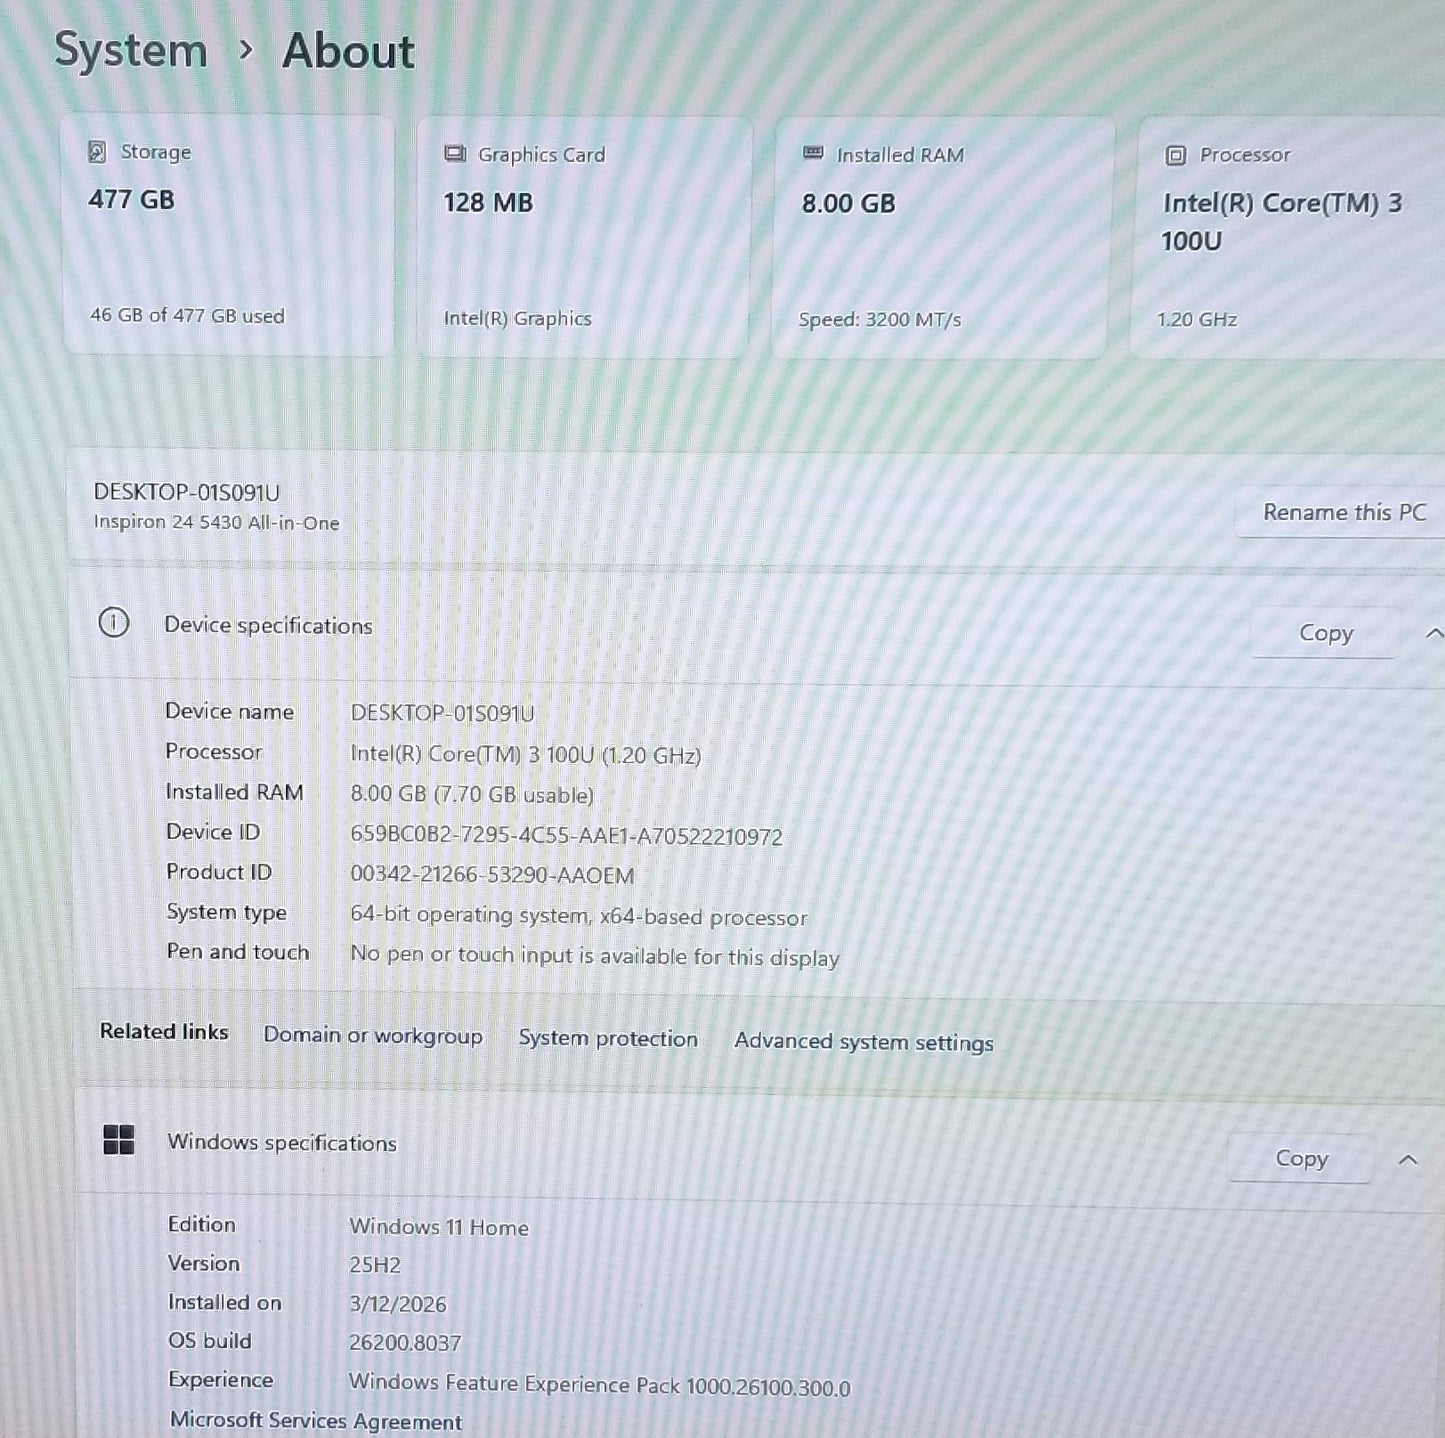The width and height of the screenshot is (1445, 1438).
Task: Click the Storage card icon
Action: [x=96, y=152]
